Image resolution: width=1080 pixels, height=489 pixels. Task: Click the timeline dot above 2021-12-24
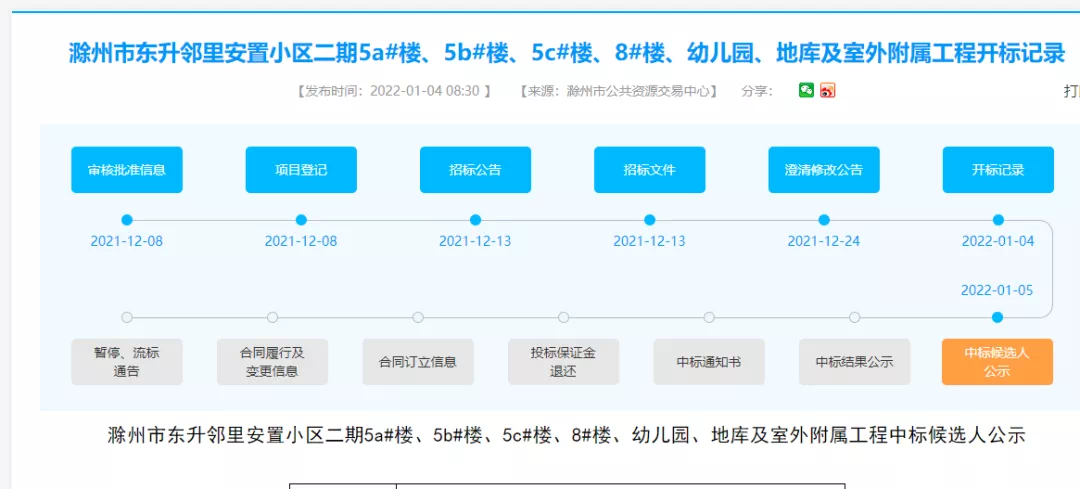(824, 220)
